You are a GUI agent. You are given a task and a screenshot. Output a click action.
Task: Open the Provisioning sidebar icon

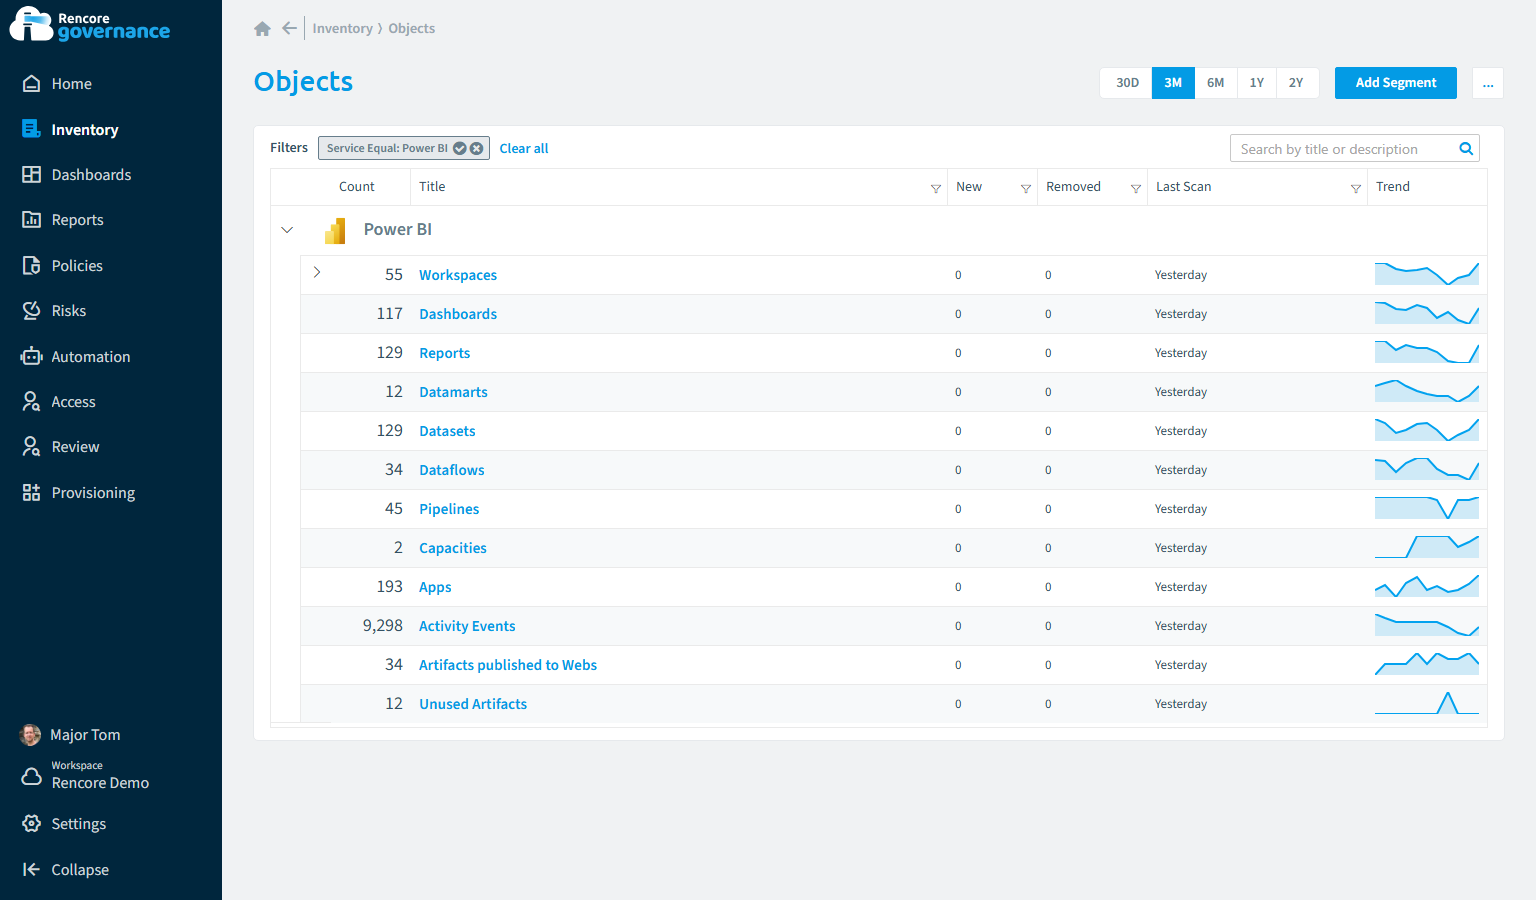pos(32,493)
